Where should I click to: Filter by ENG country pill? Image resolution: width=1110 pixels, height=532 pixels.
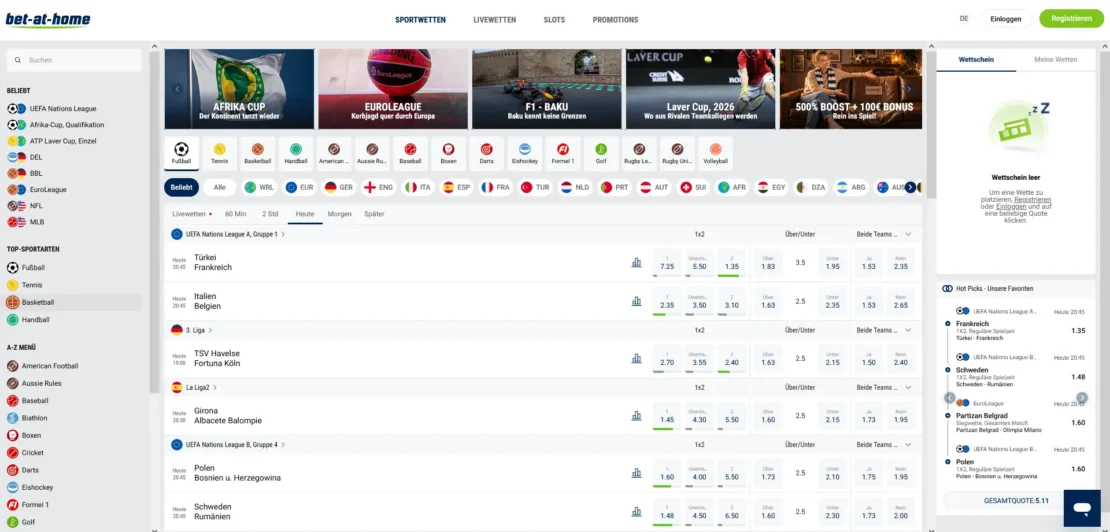379,187
